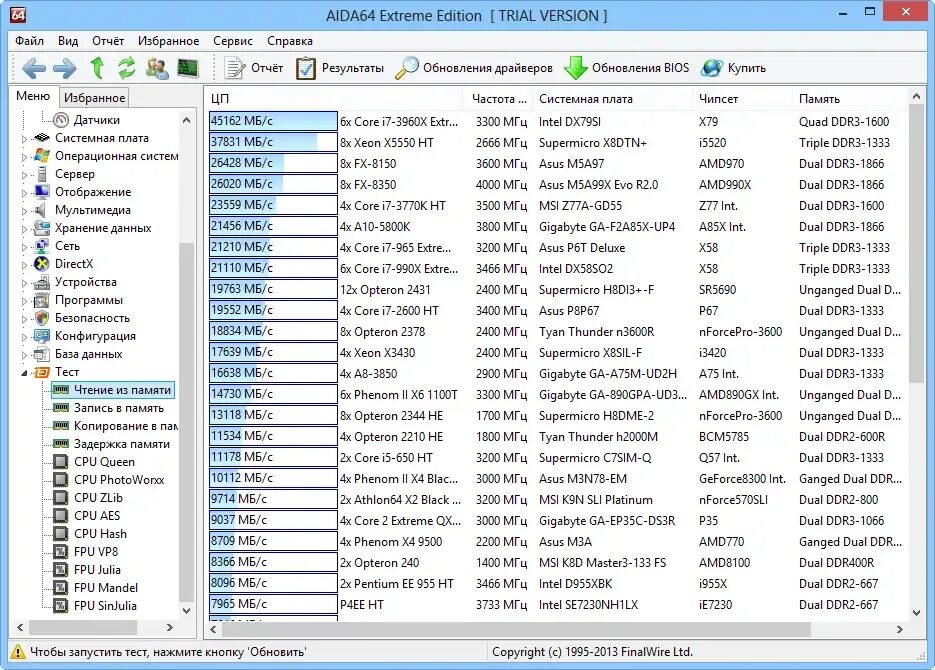Click the 45162 МБ/с result bar
Image resolution: width=935 pixels, height=670 pixels.
(x=273, y=121)
